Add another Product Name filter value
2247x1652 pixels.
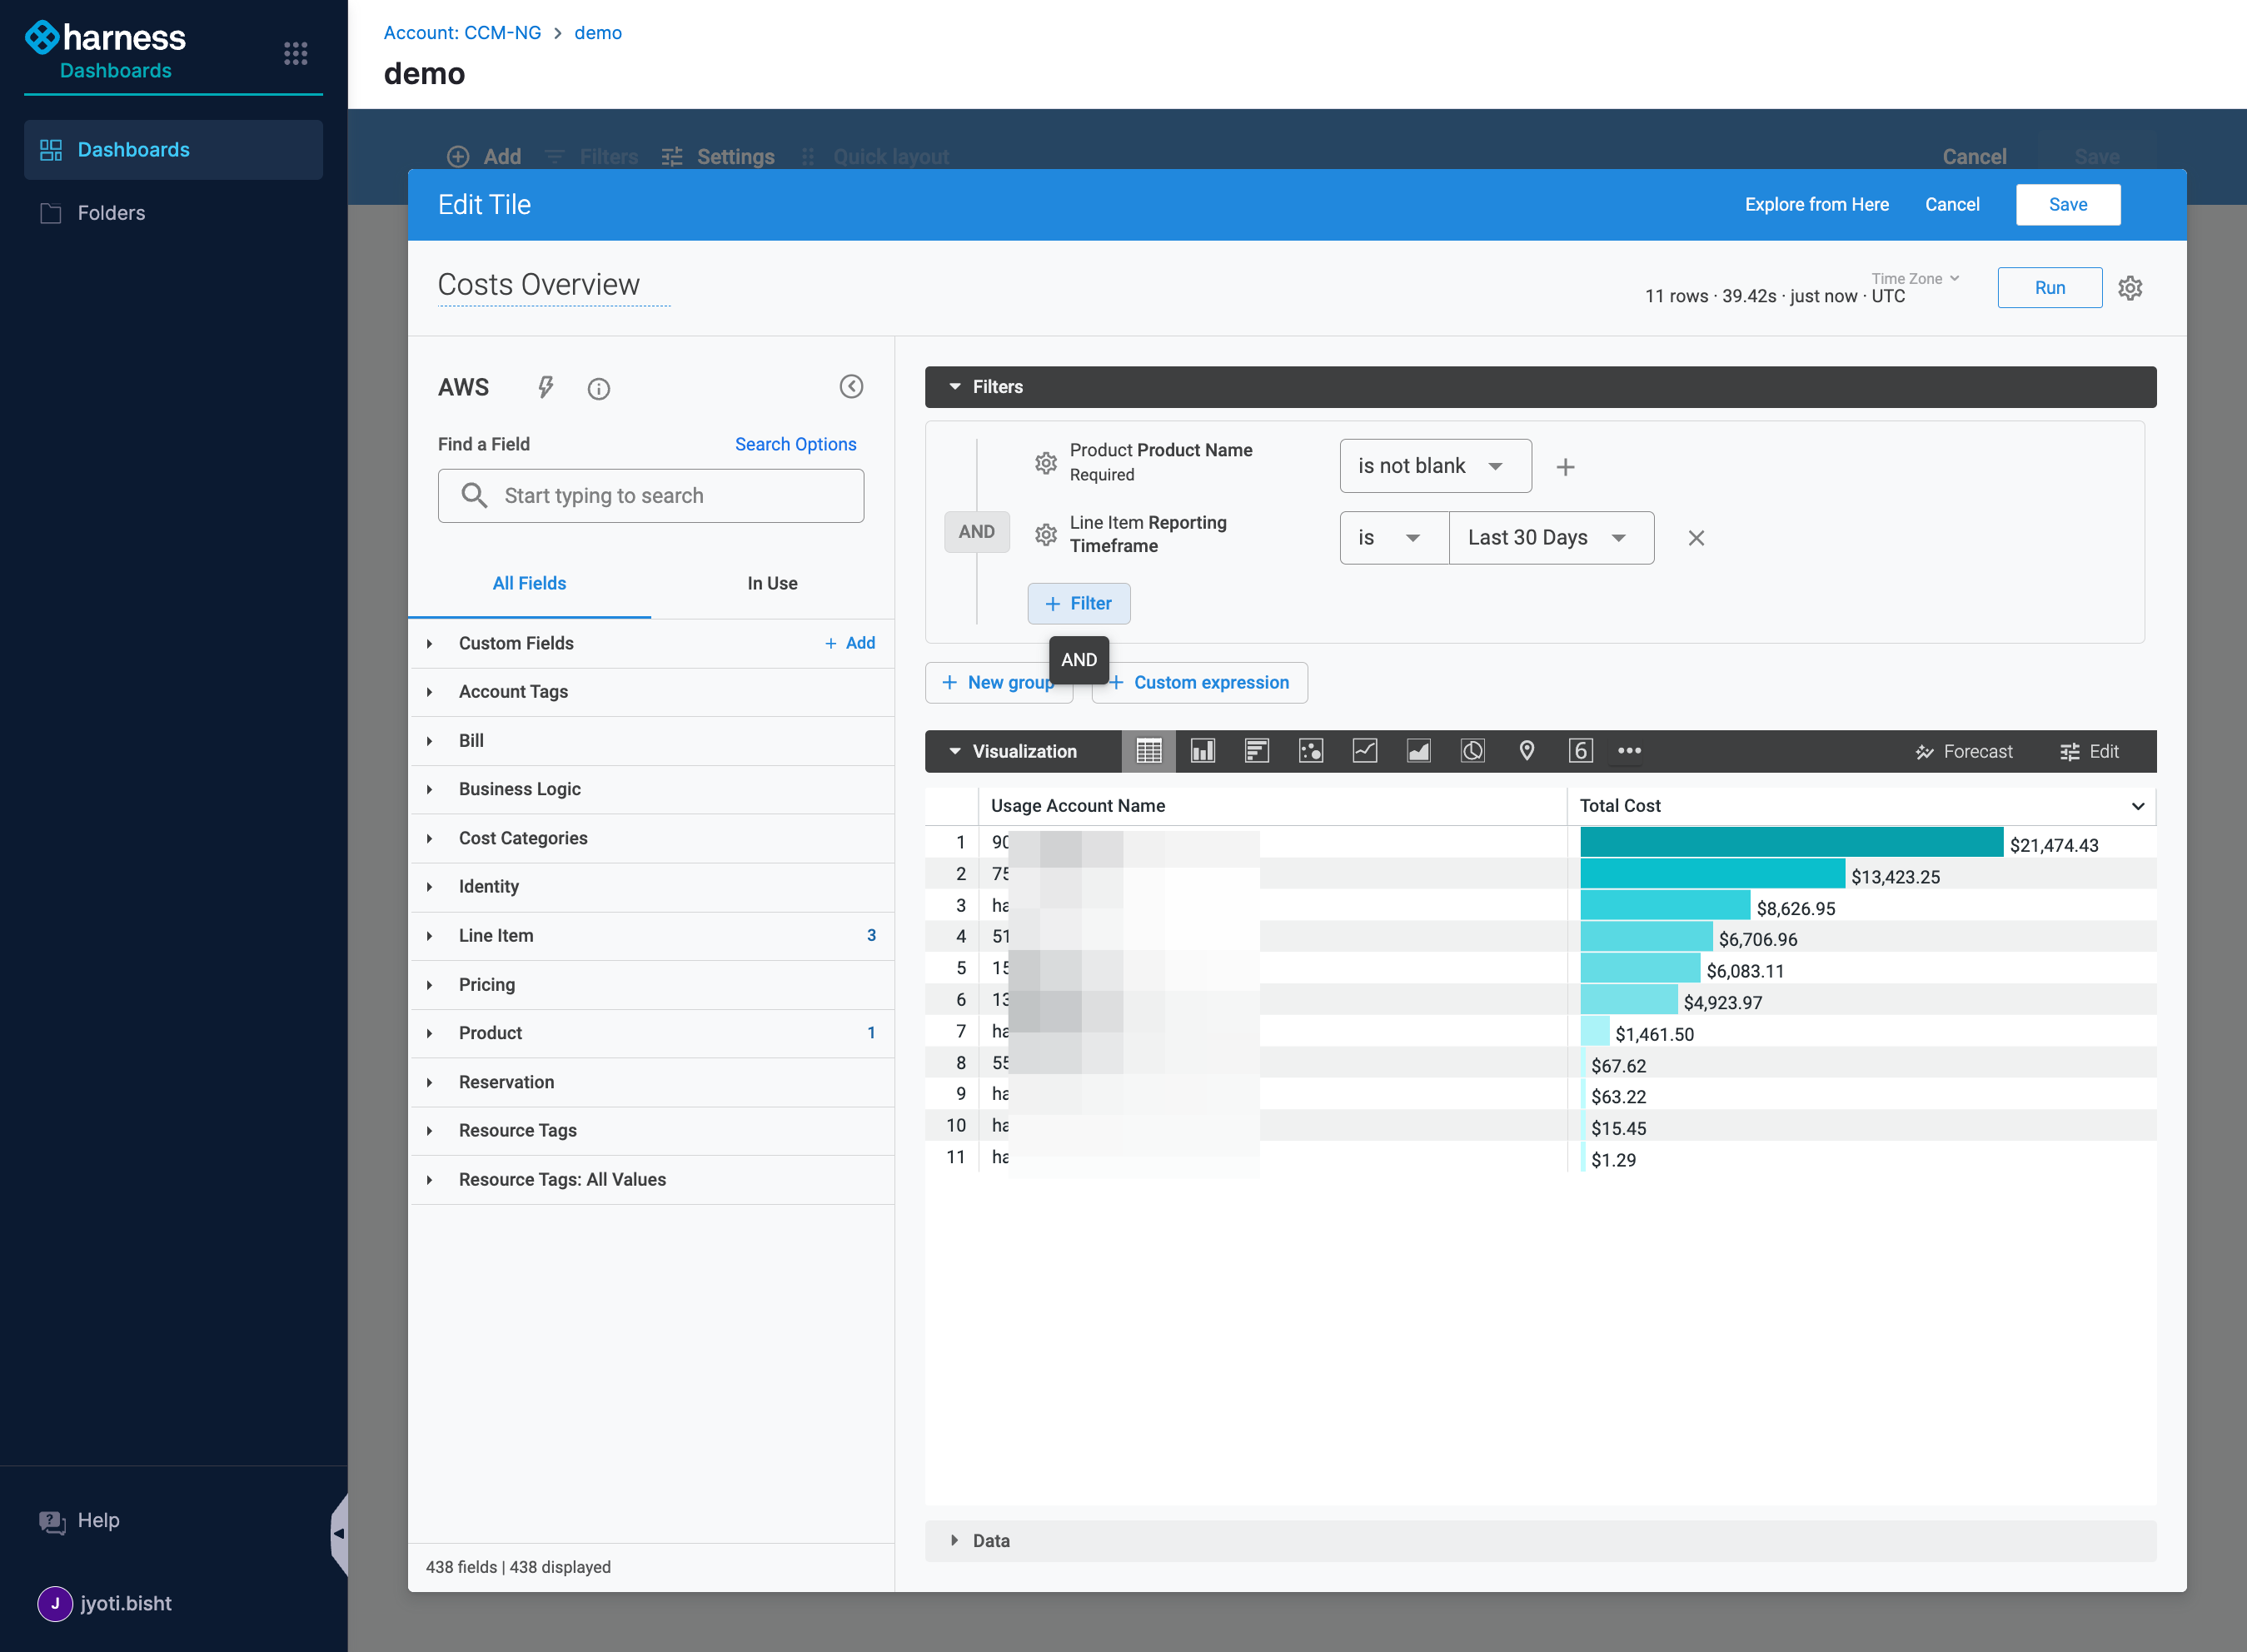tap(1566, 467)
